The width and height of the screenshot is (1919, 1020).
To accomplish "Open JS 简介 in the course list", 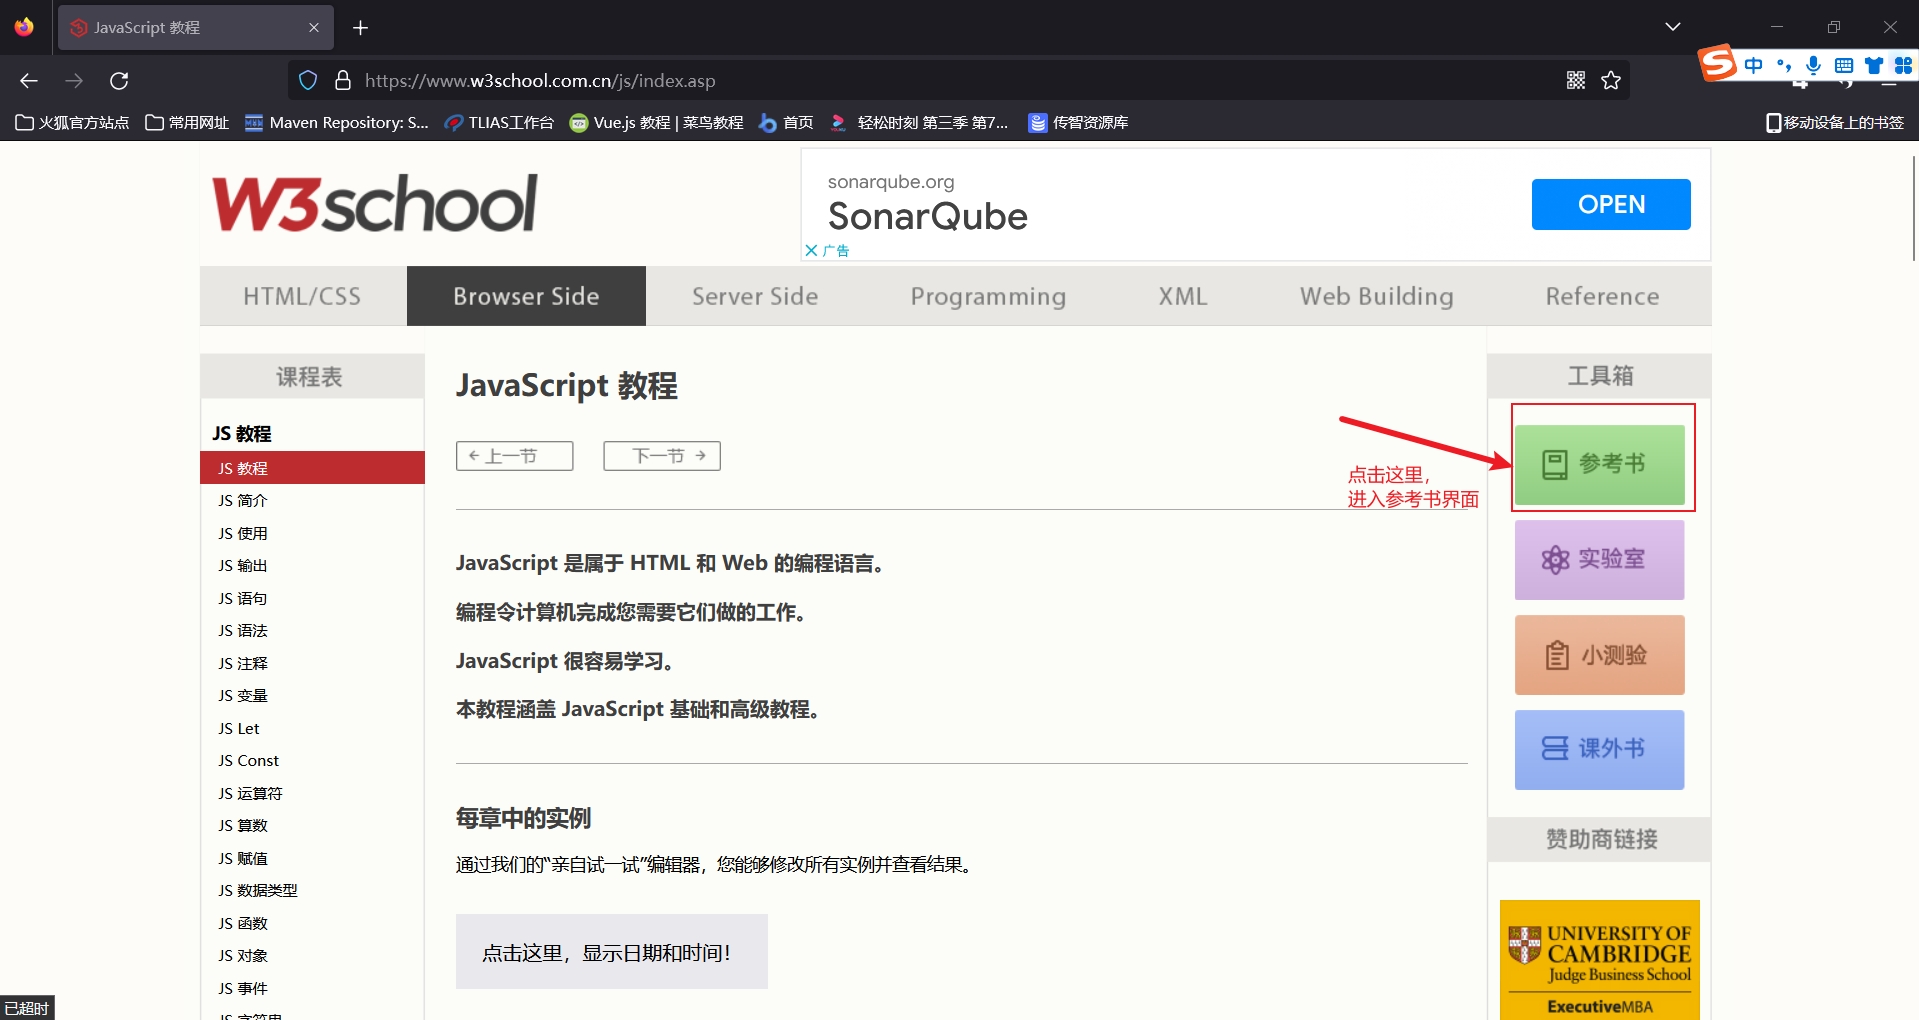I will click(x=243, y=501).
